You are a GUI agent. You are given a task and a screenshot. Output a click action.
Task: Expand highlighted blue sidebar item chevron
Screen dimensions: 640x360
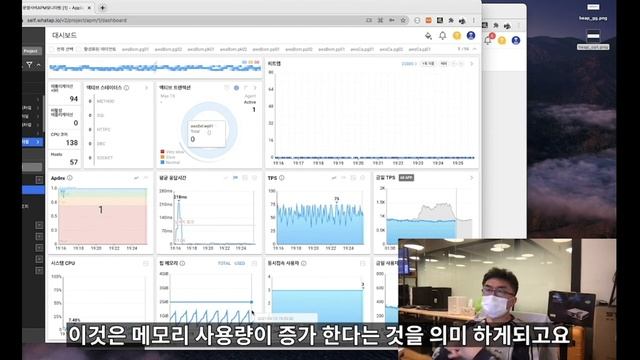[x=38, y=142]
